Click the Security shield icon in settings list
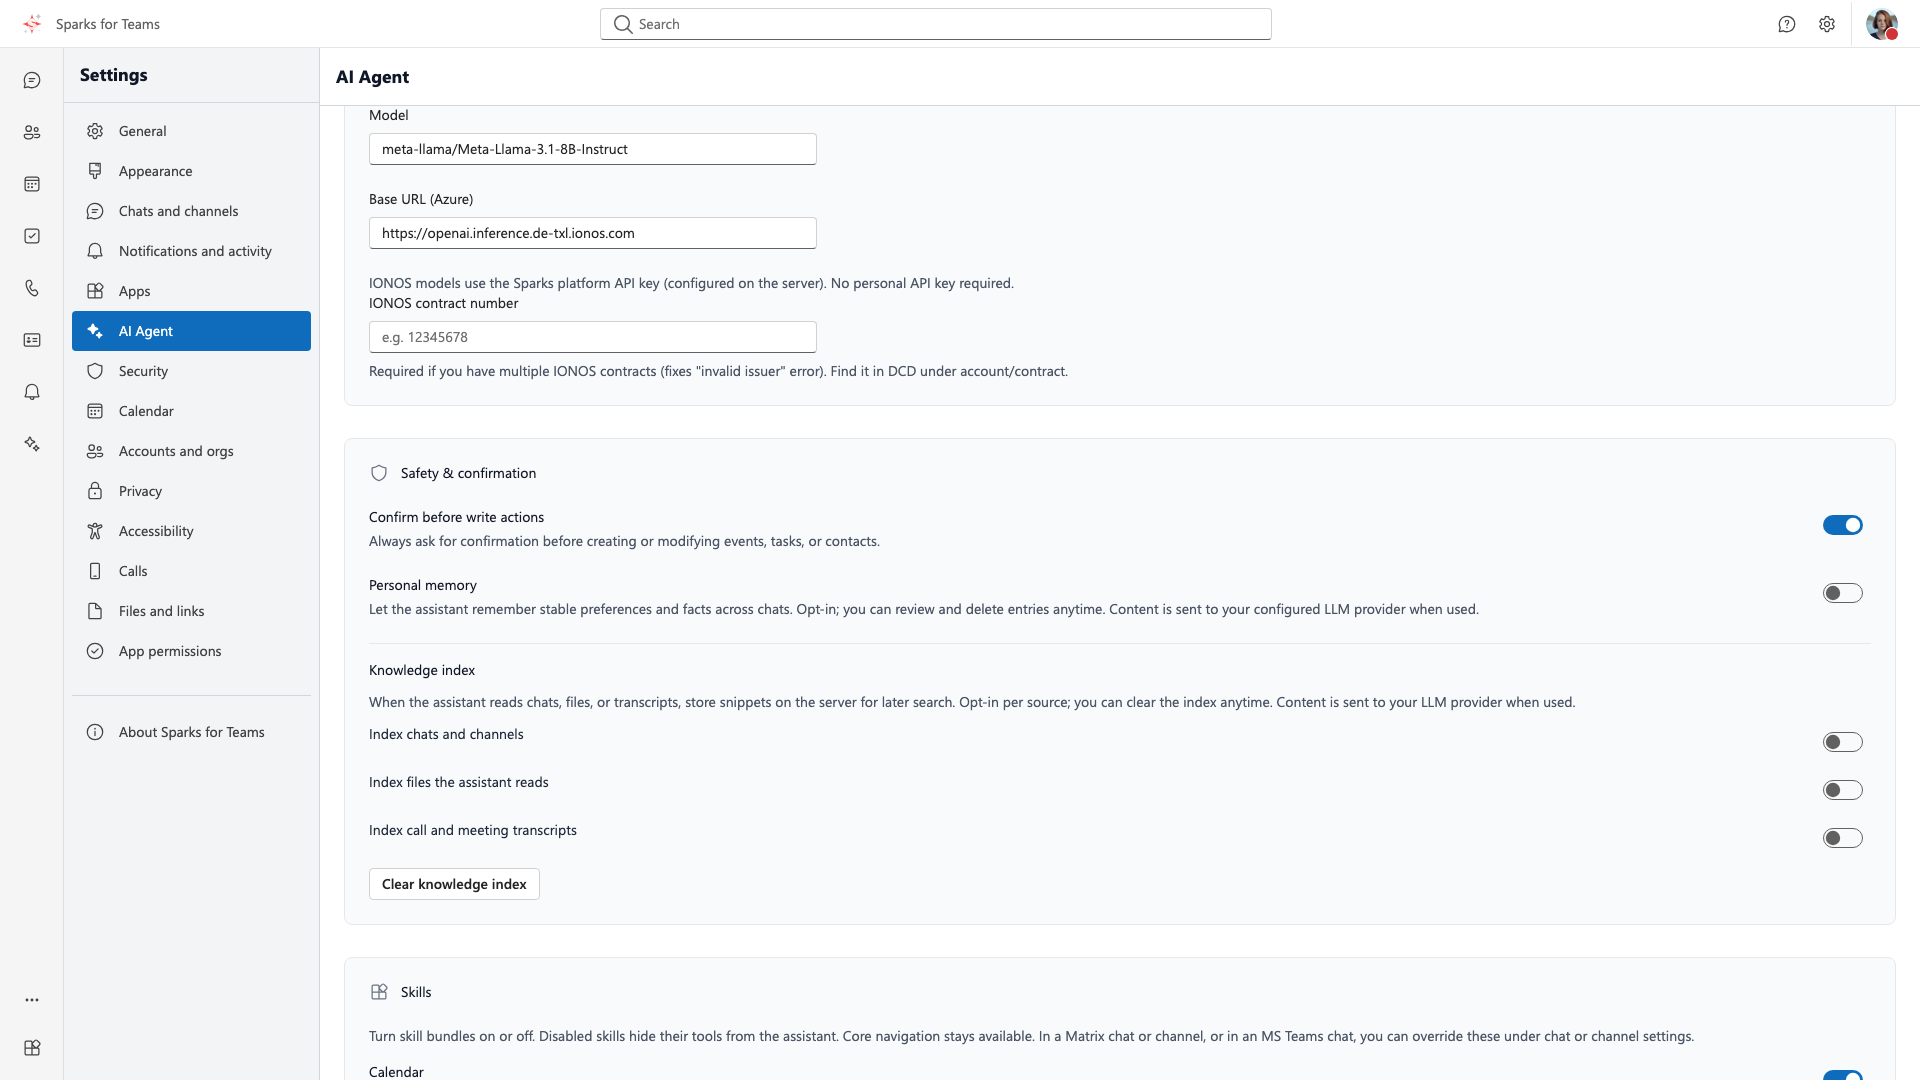 95,371
